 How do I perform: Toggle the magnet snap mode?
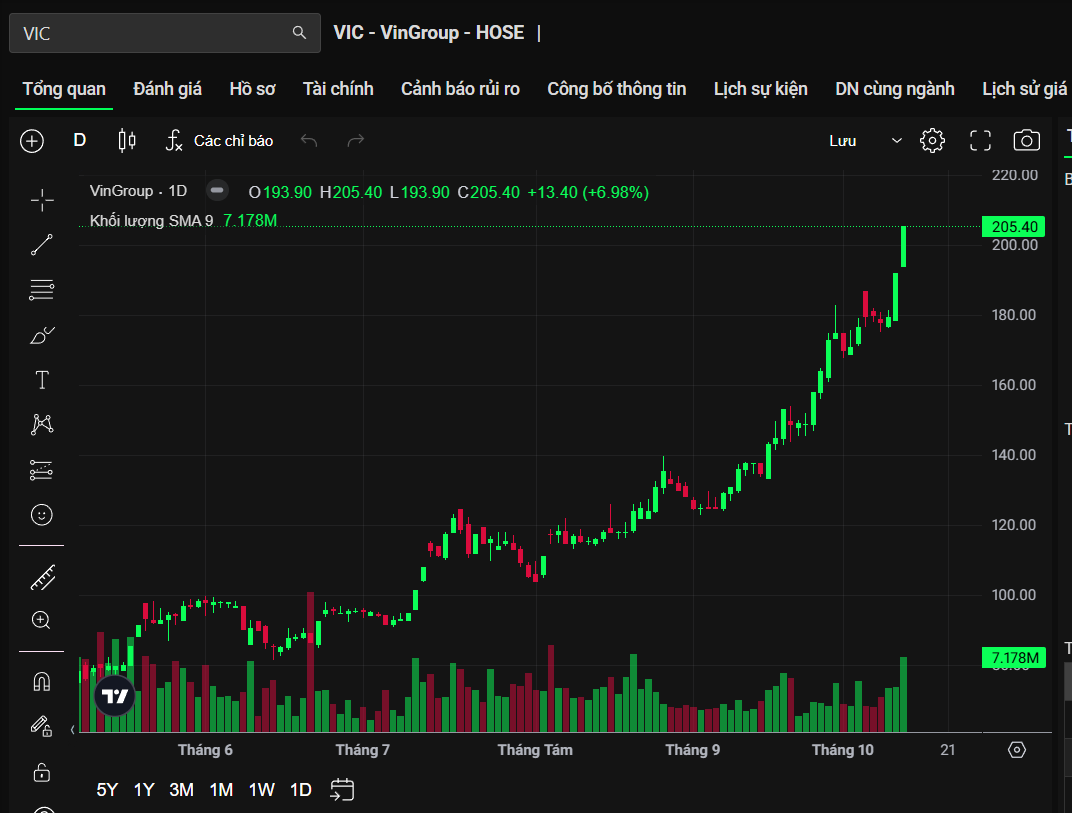click(42, 682)
